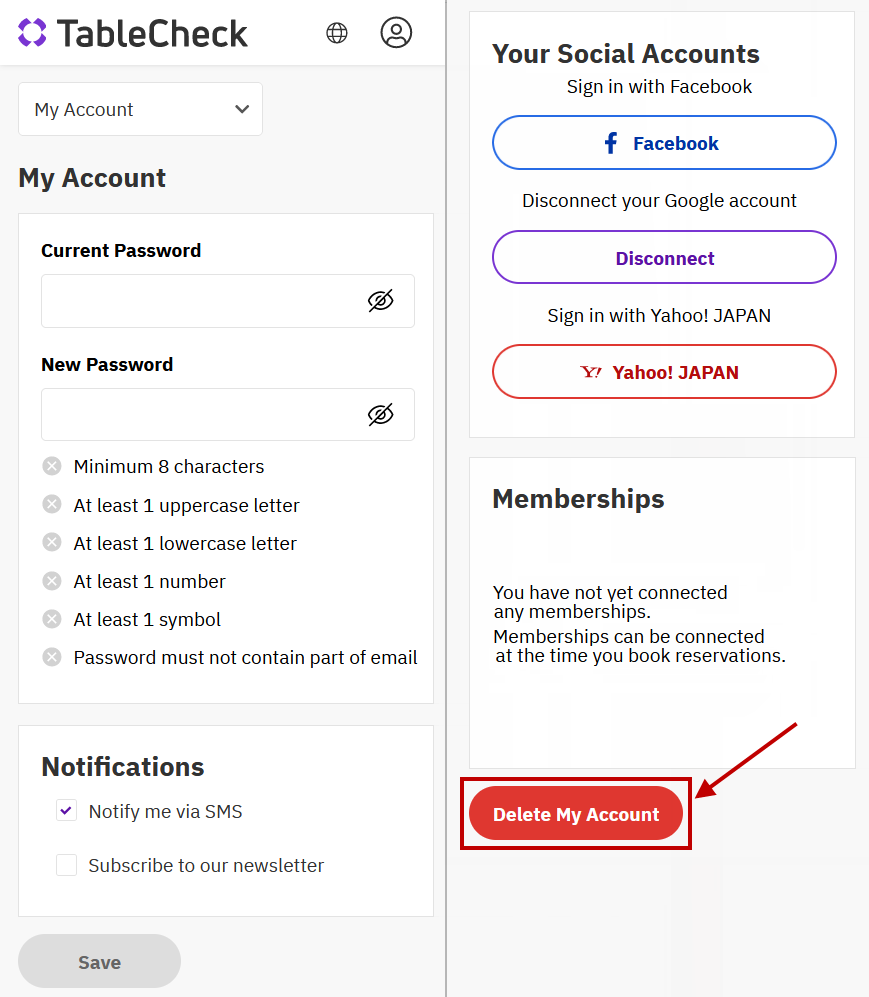
Task: Sign in with the Facebook button
Action: (664, 143)
